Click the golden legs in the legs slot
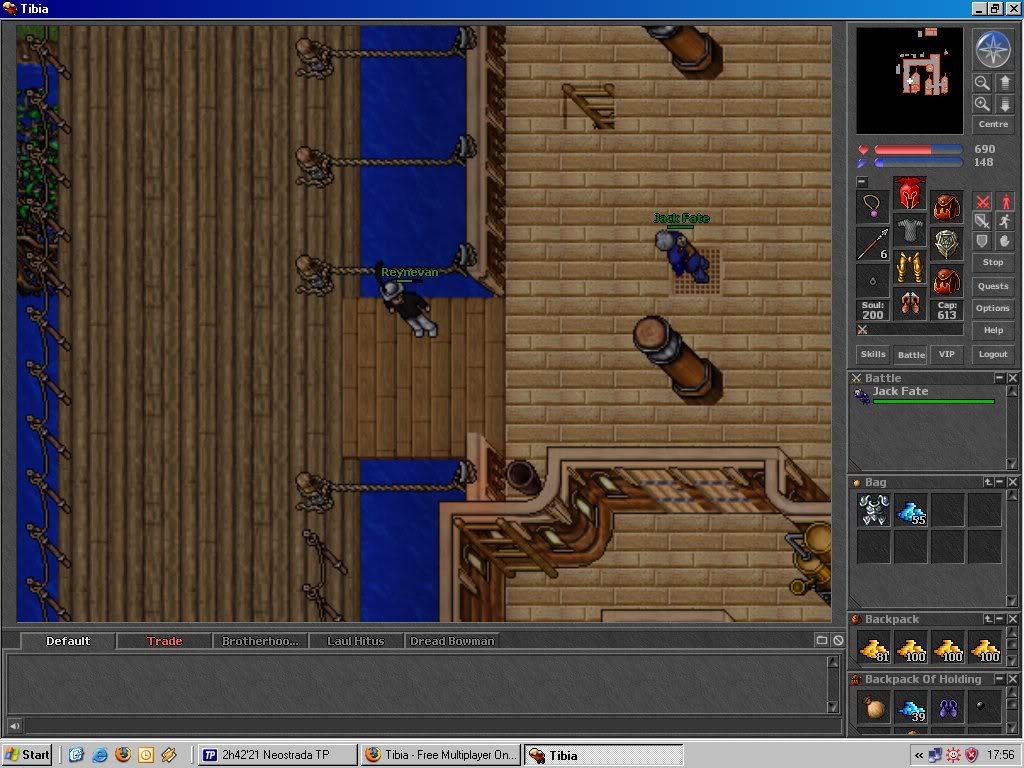1024x768 pixels. [909, 267]
